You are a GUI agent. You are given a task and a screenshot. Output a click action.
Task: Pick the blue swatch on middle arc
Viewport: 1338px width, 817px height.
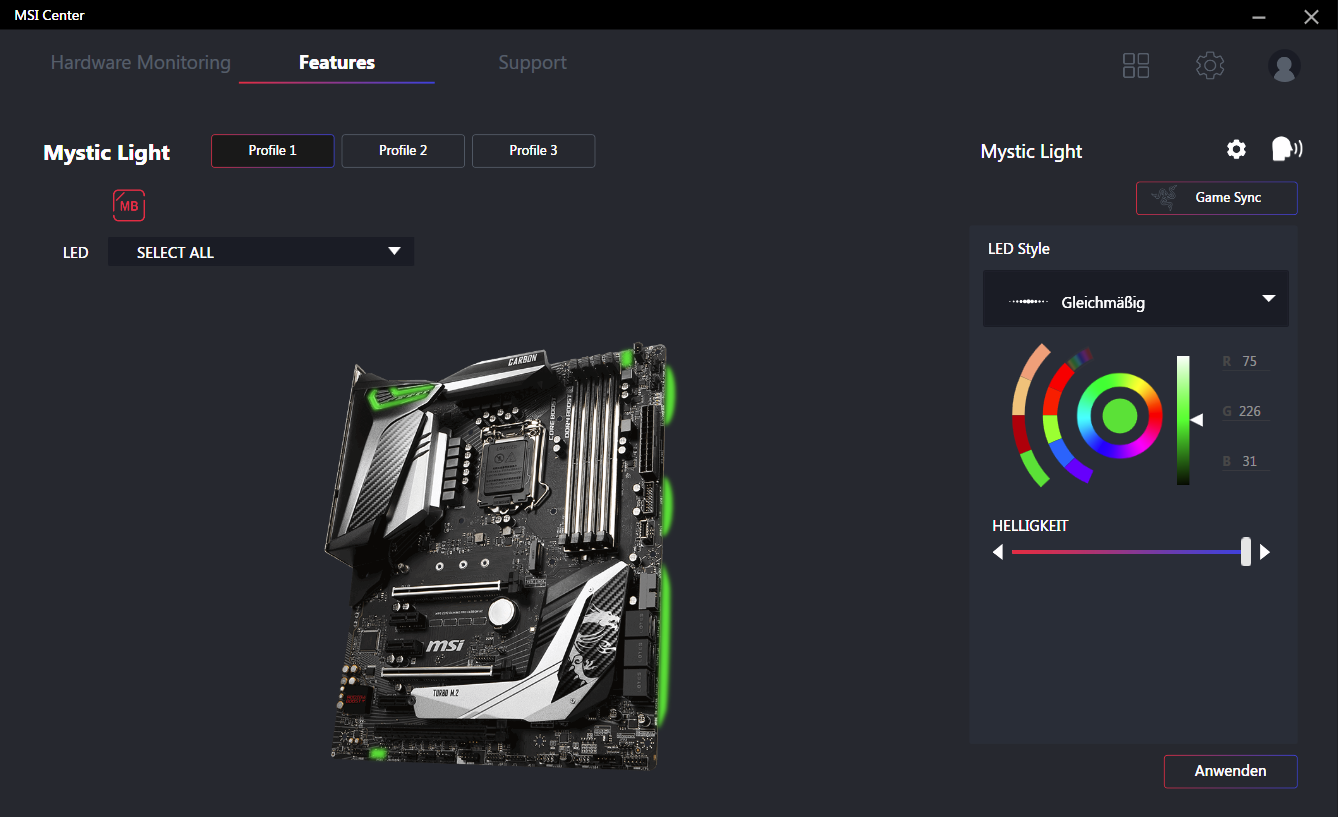tap(1062, 452)
